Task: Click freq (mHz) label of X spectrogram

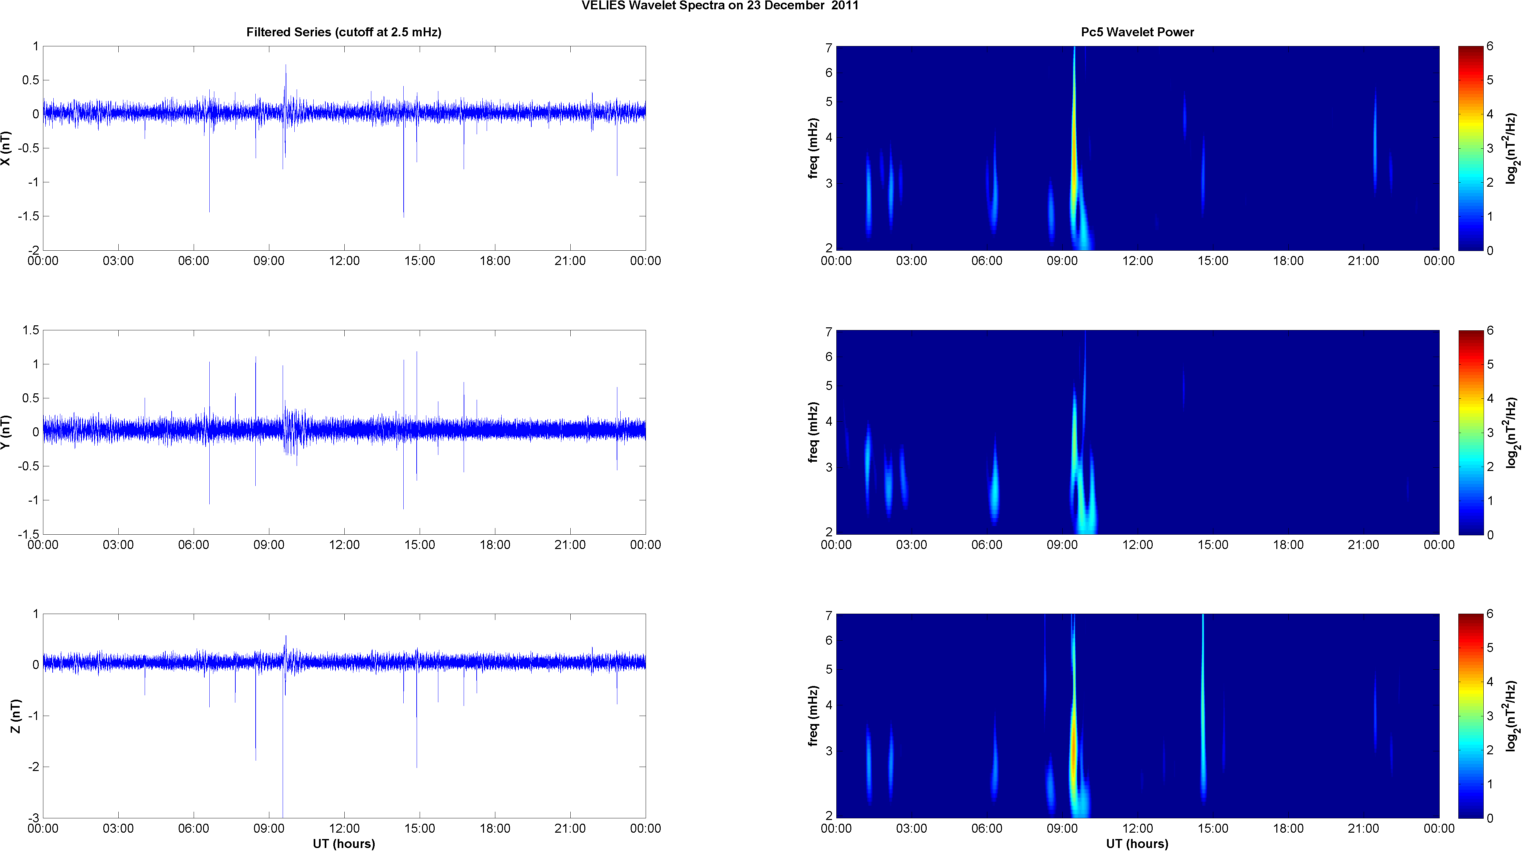Action: [x=814, y=148]
